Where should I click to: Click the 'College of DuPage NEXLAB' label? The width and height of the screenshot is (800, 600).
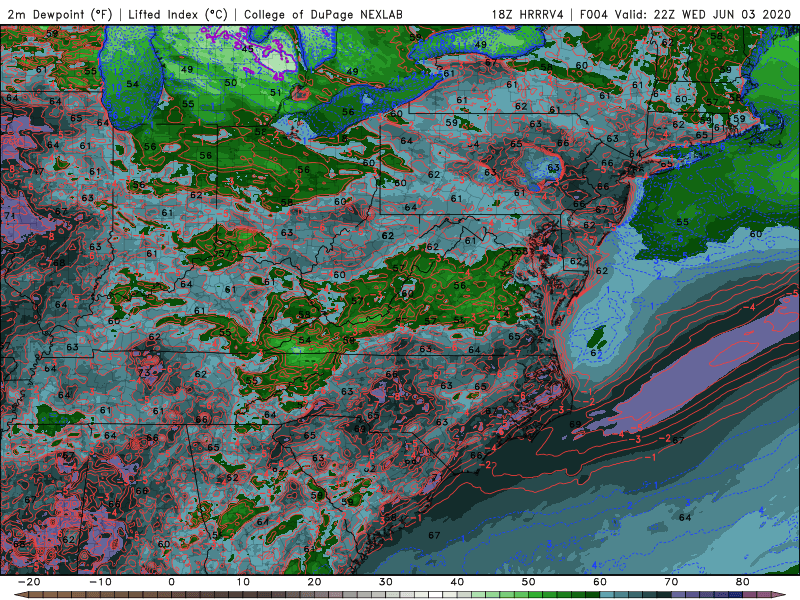coord(323,14)
